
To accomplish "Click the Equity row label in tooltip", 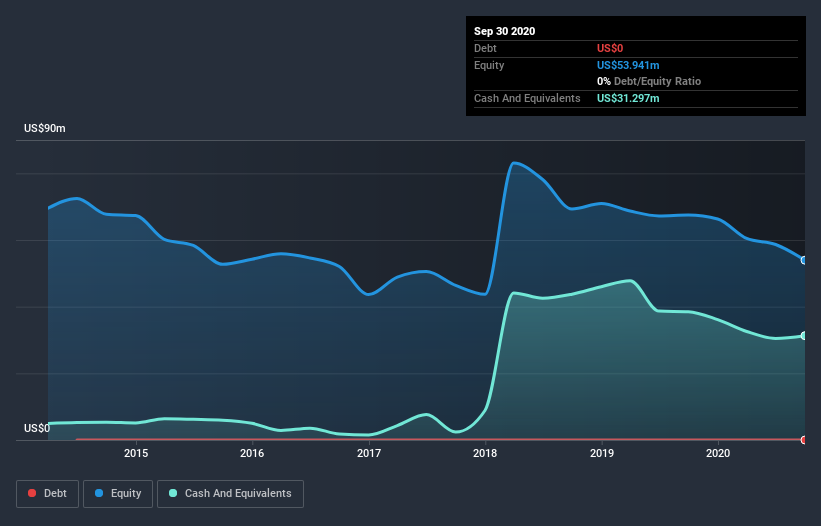I will click(x=489, y=65).
